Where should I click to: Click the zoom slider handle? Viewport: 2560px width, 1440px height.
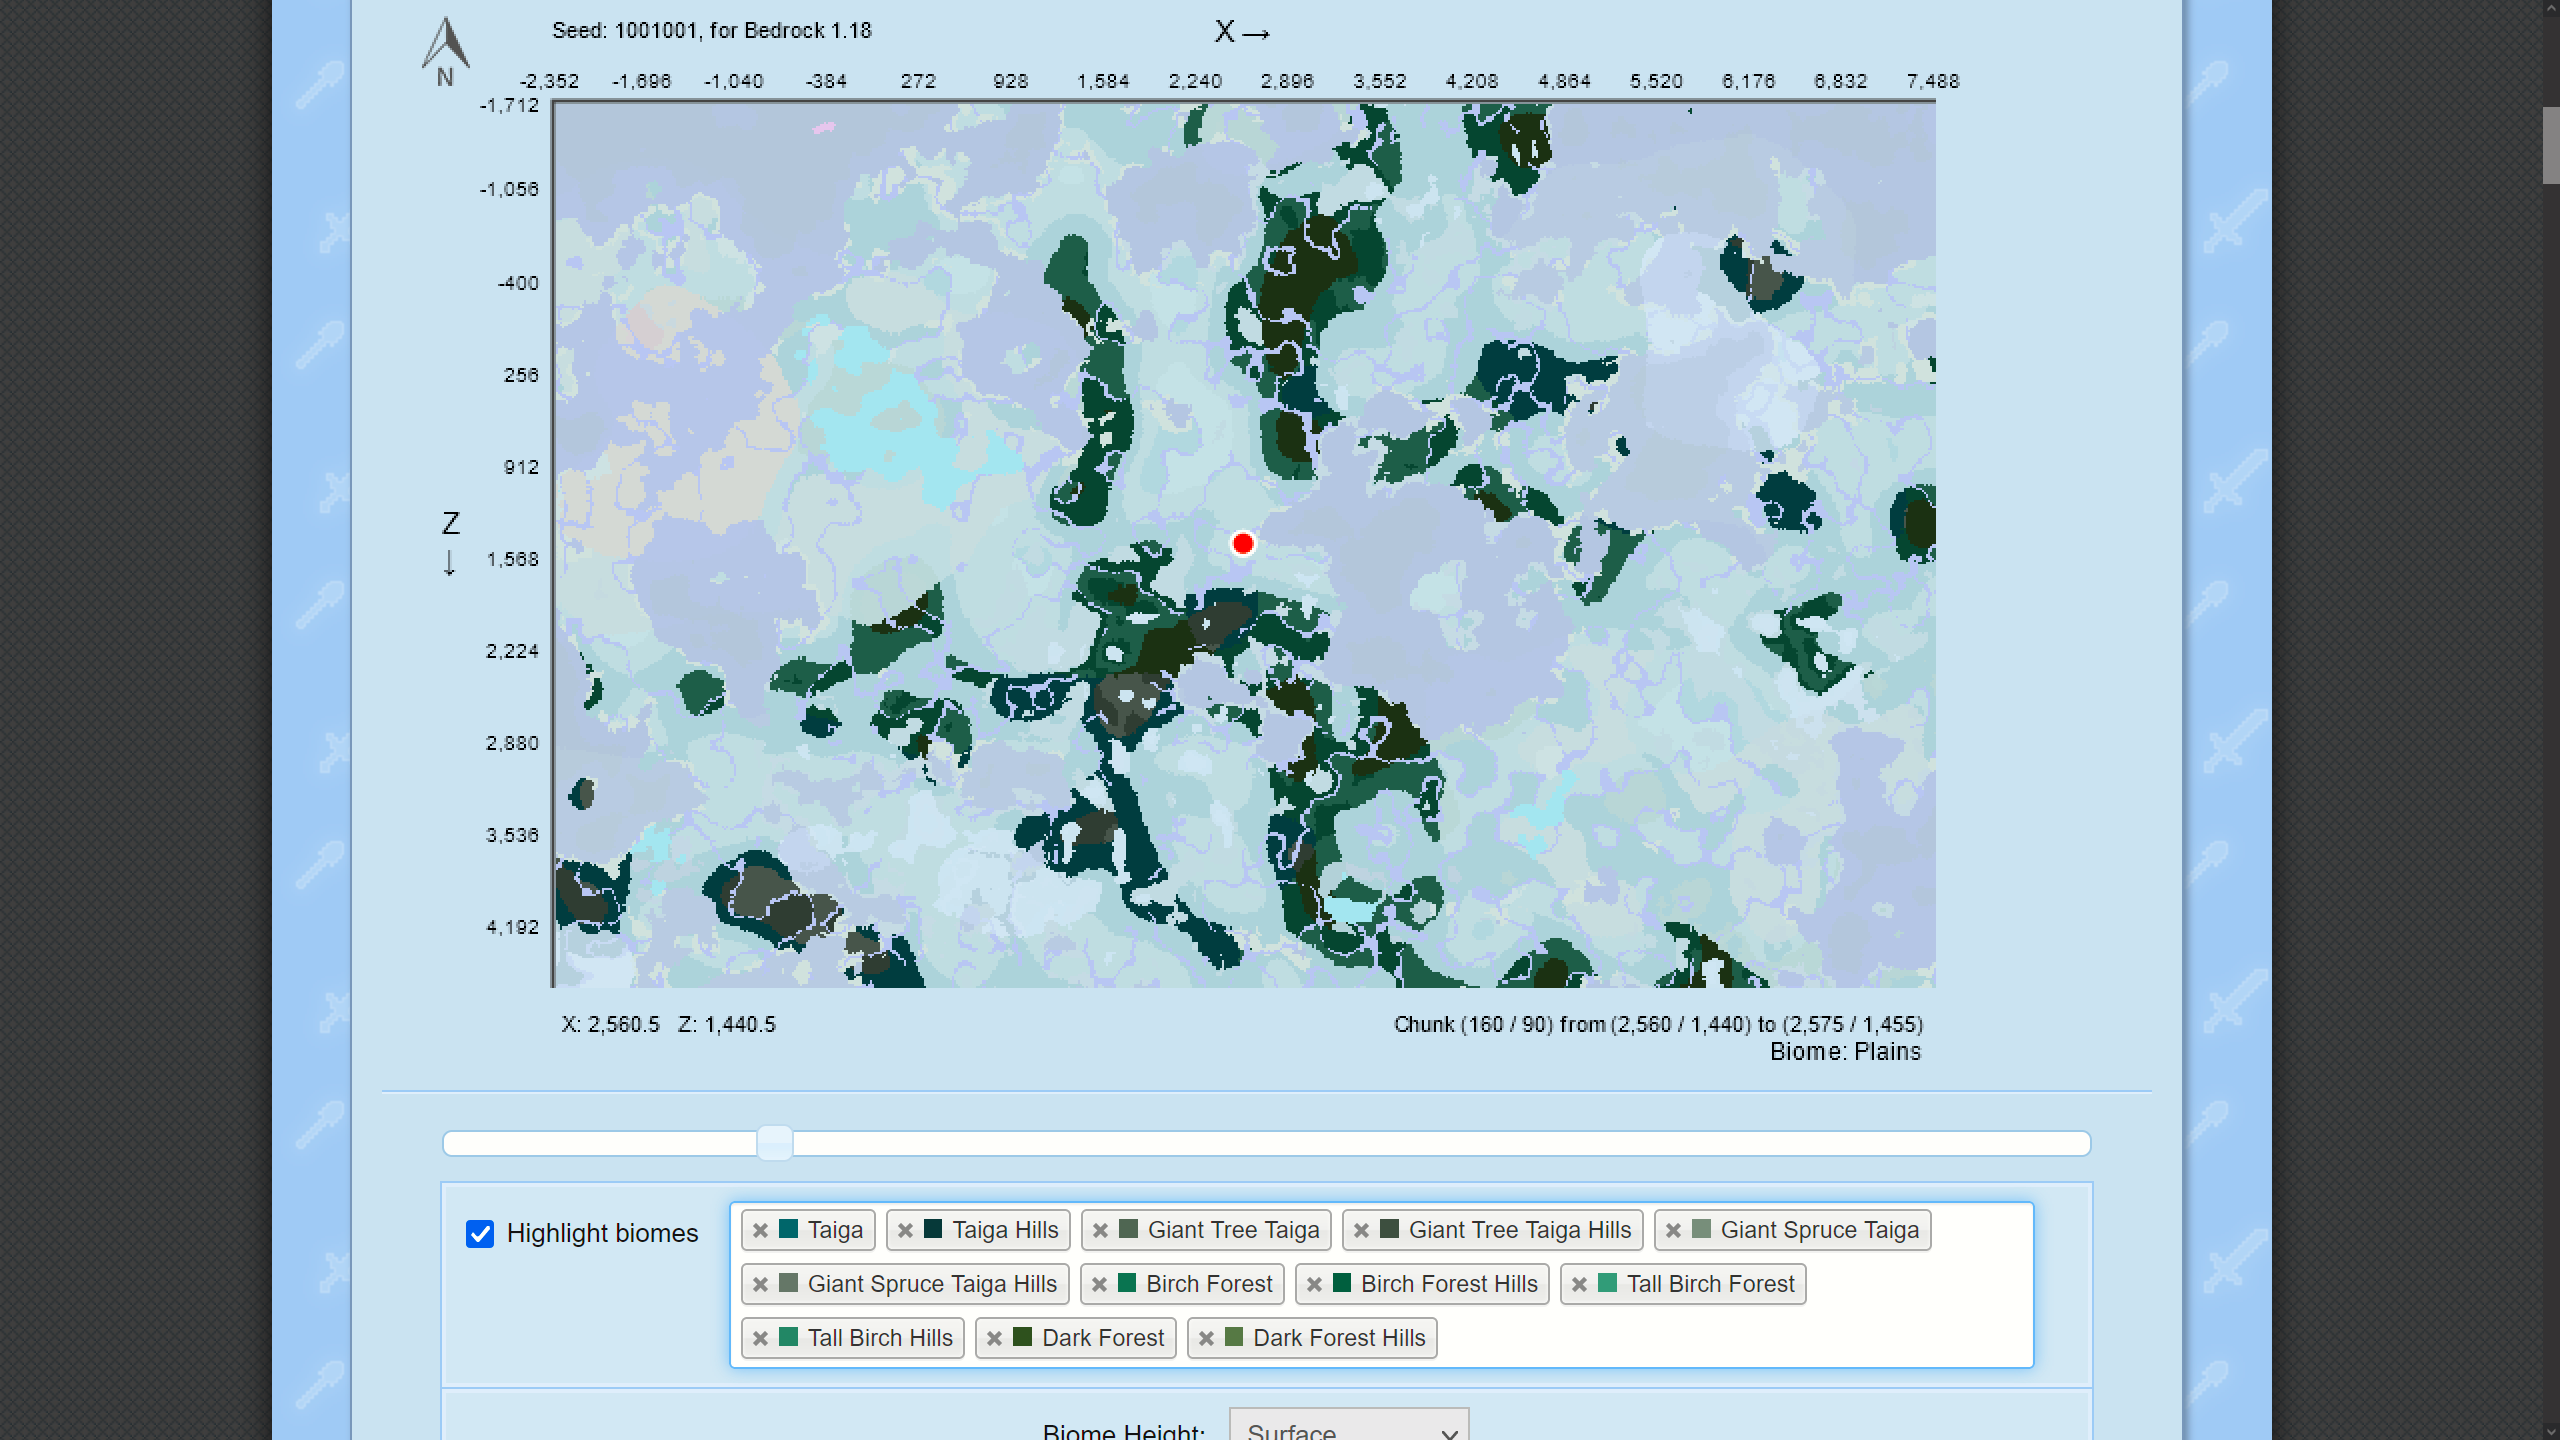tap(774, 1143)
